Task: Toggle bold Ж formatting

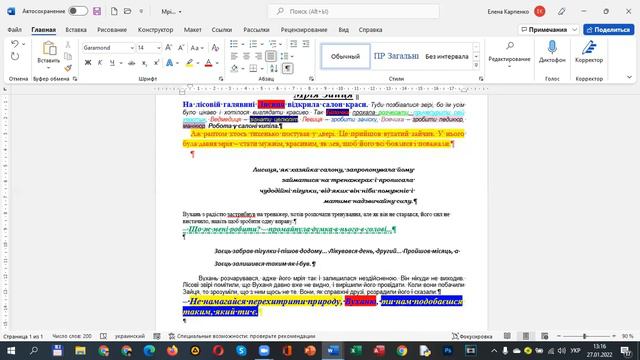Action: (x=88, y=63)
